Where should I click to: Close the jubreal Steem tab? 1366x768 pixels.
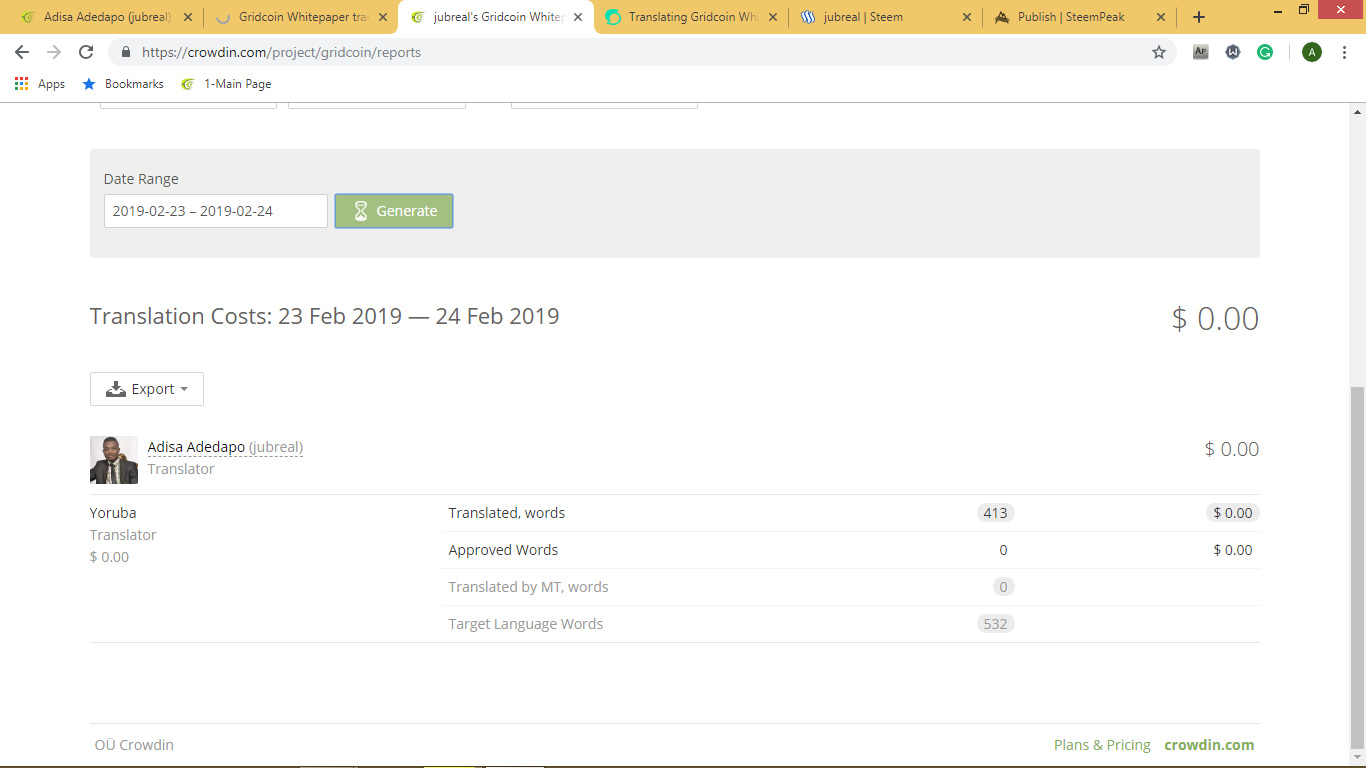point(967,17)
